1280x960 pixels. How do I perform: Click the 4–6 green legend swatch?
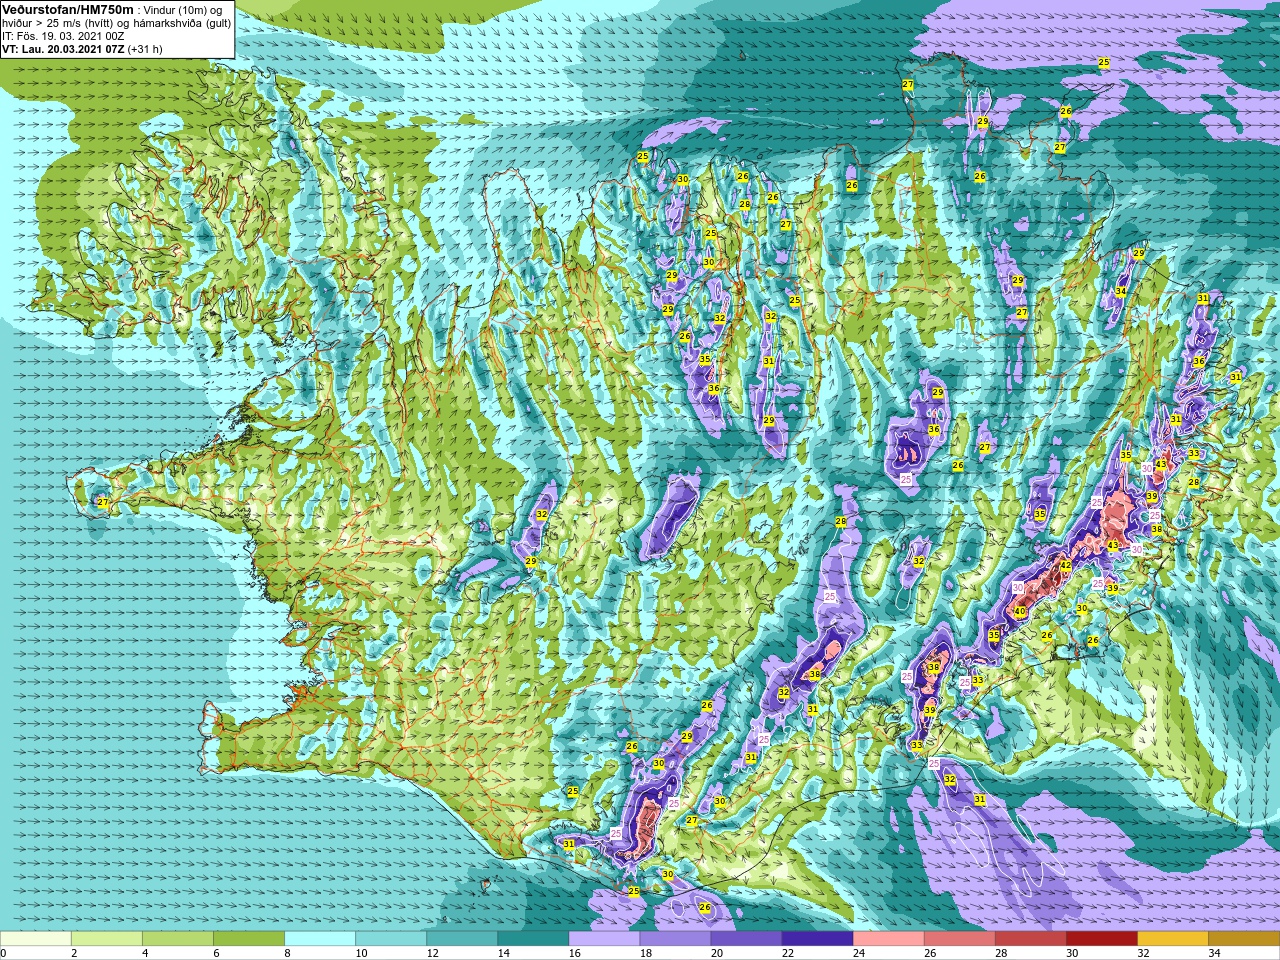(x=178, y=939)
